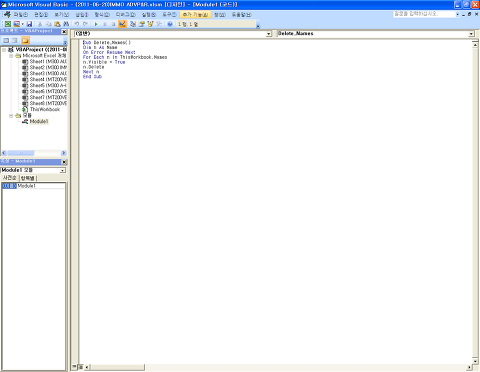This screenshot has width=480, height=372.
Task: Open the Window menu
Action: pyautogui.click(x=220, y=15)
